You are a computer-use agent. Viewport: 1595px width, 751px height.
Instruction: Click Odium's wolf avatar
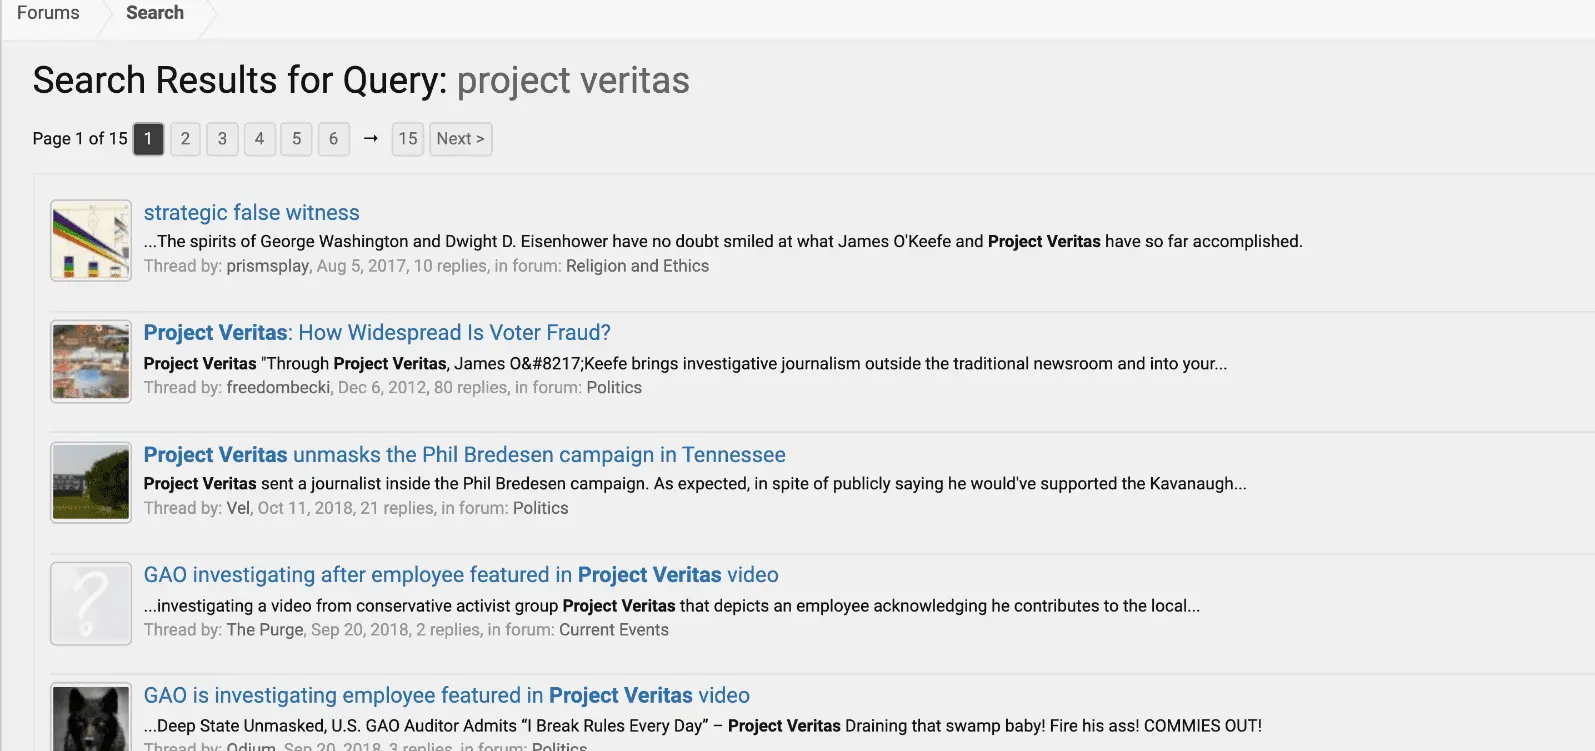tap(91, 717)
